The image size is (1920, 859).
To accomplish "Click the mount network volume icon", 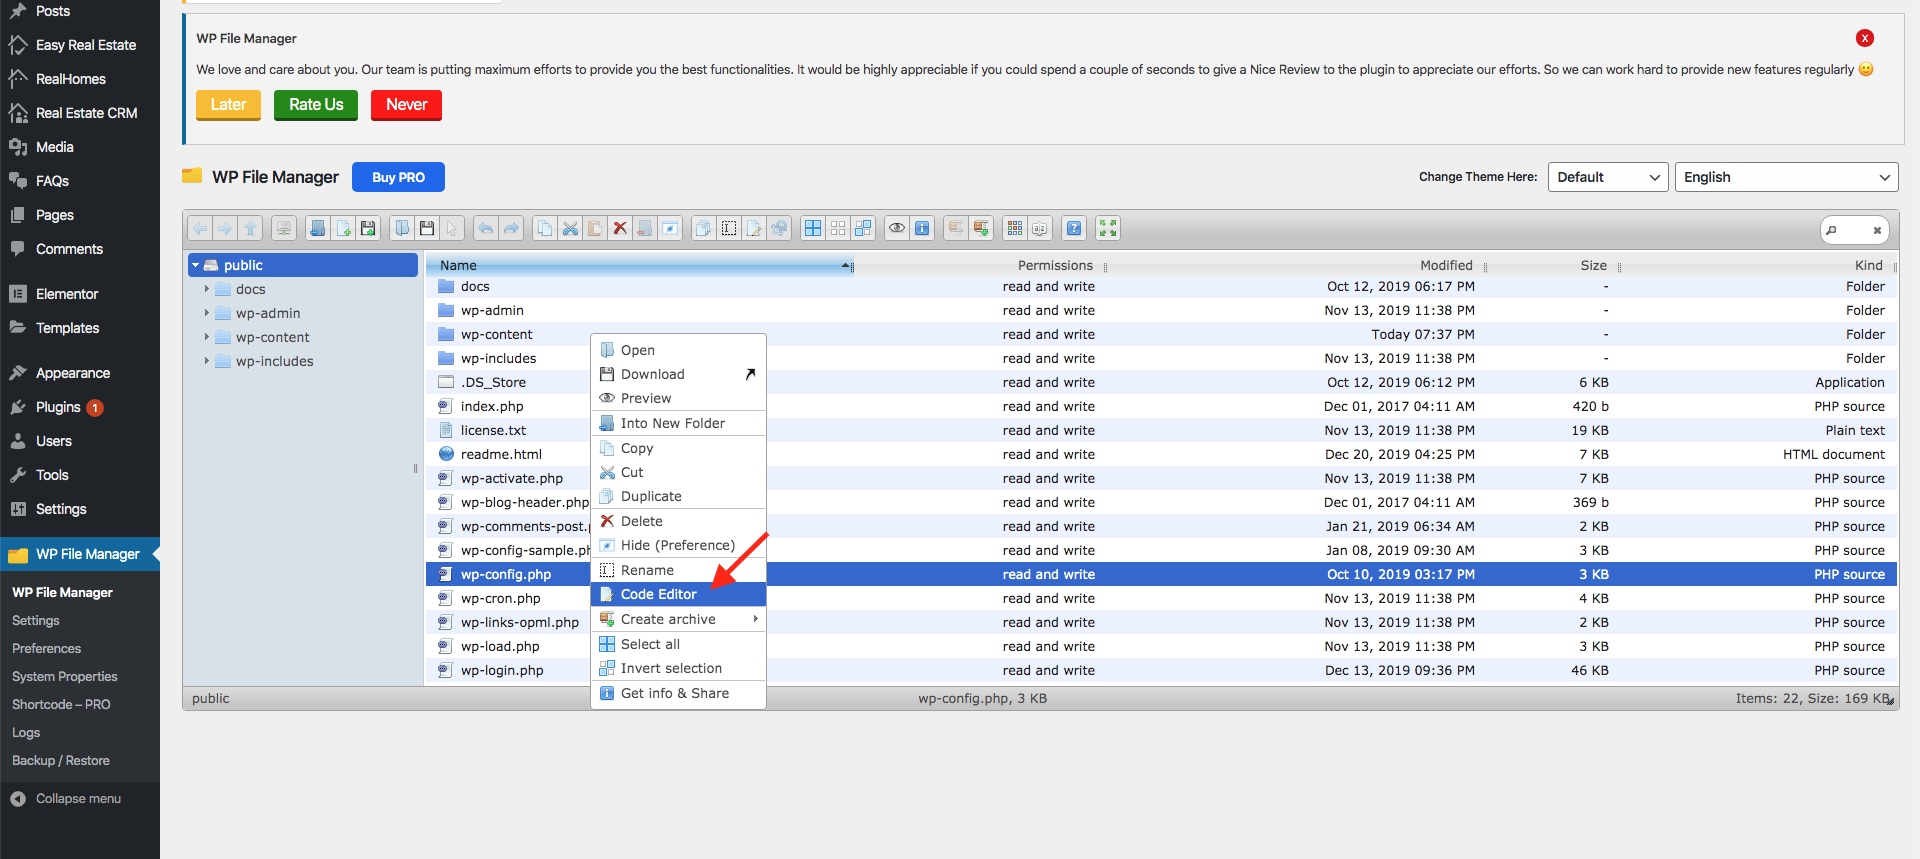I will point(284,228).
